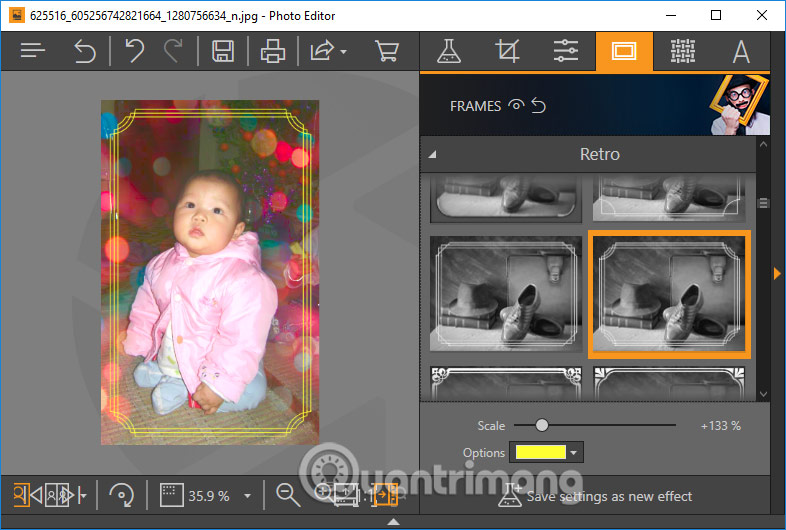Toggle the orange side panel icon
The width and height of the screenshot is (786, 530).
pyautogui.click(x=384, y=495)
